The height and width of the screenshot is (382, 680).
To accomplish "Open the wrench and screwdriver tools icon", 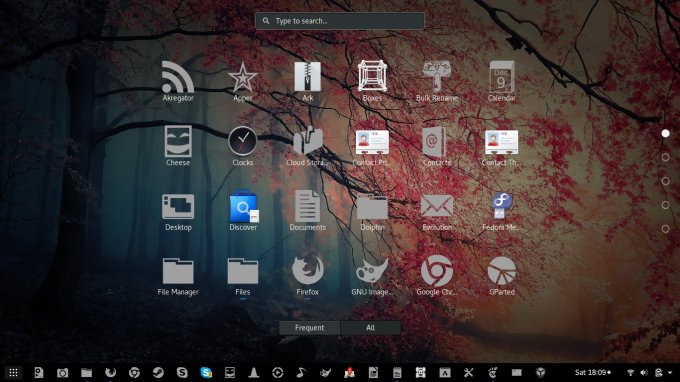I will click(x=468, y=372).
